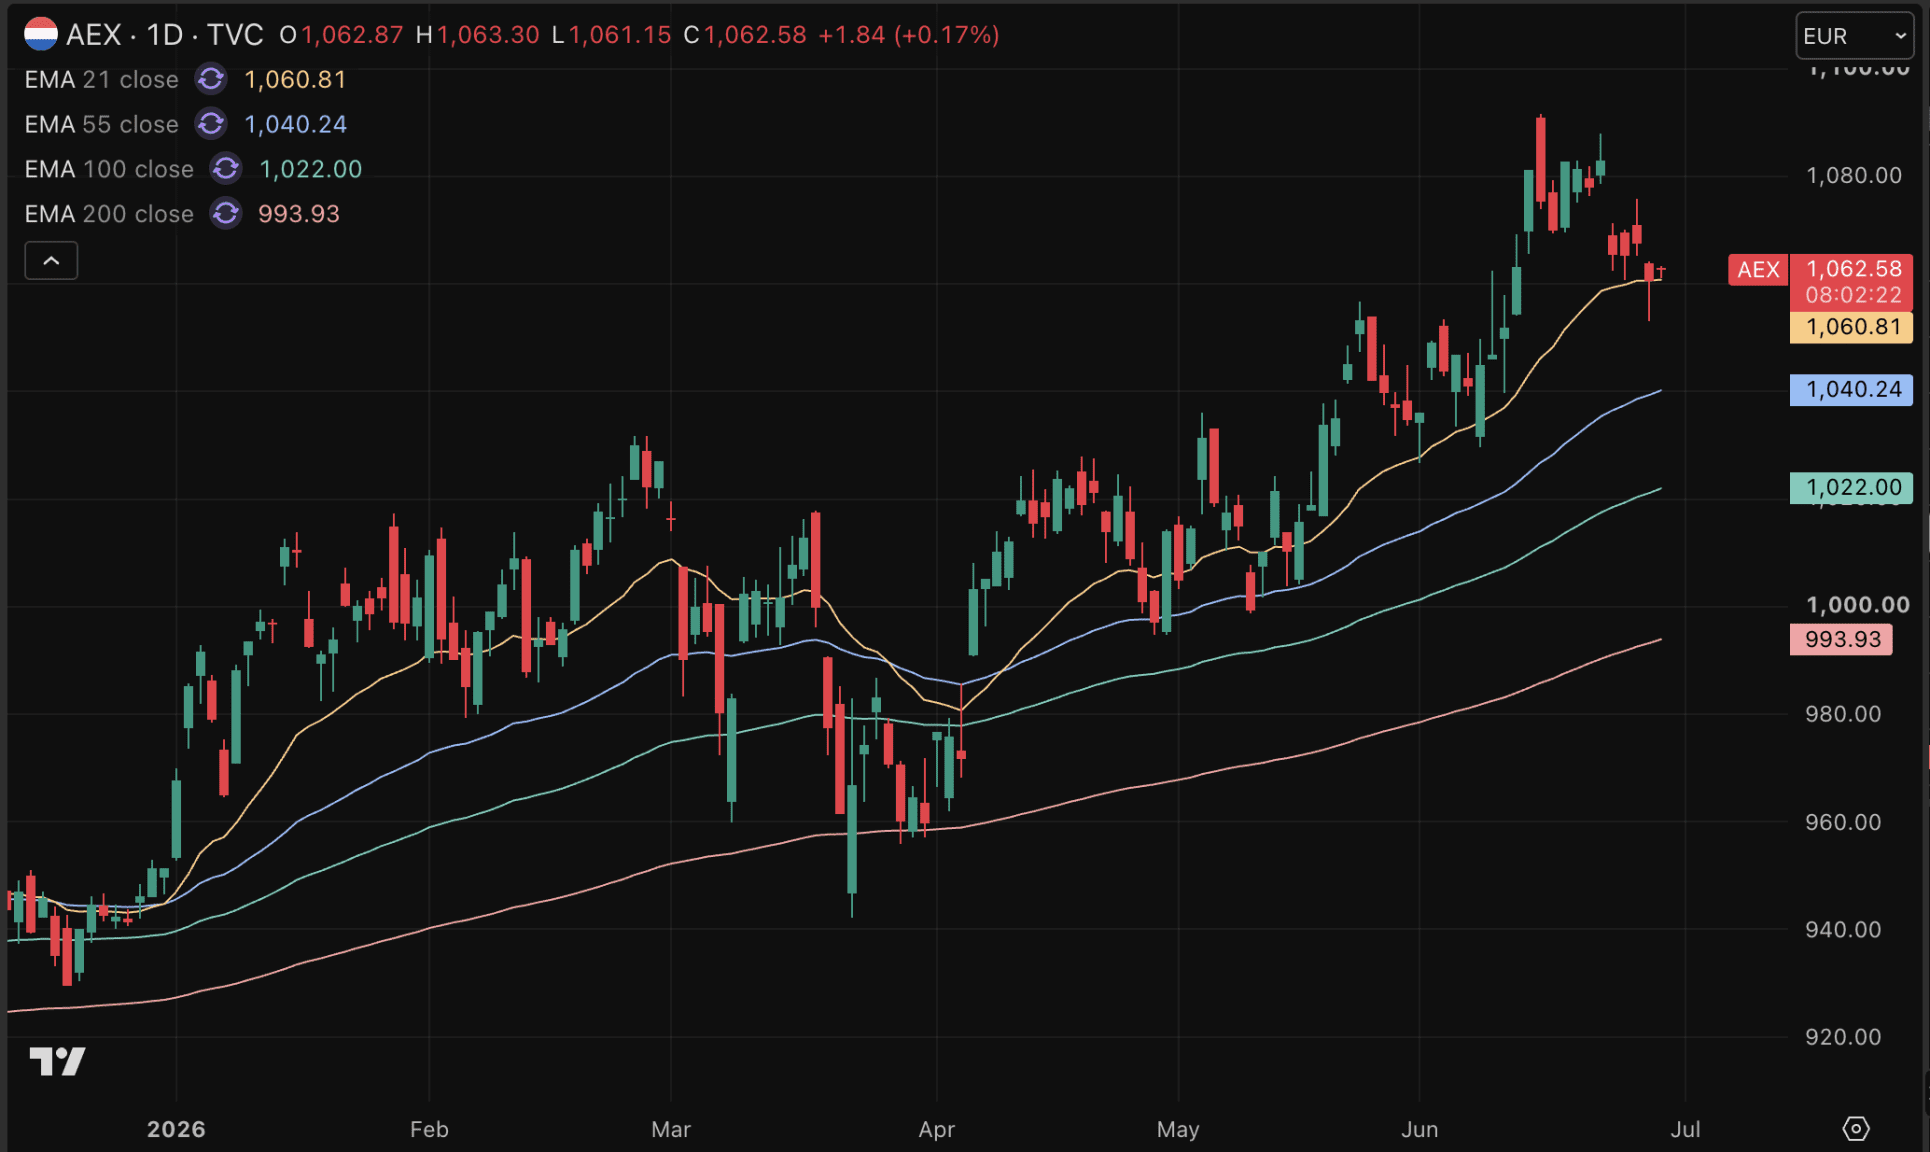
Task: Collapse the indicator legend with the chevron
Action: pyautogui.click(x=51, y=261)
